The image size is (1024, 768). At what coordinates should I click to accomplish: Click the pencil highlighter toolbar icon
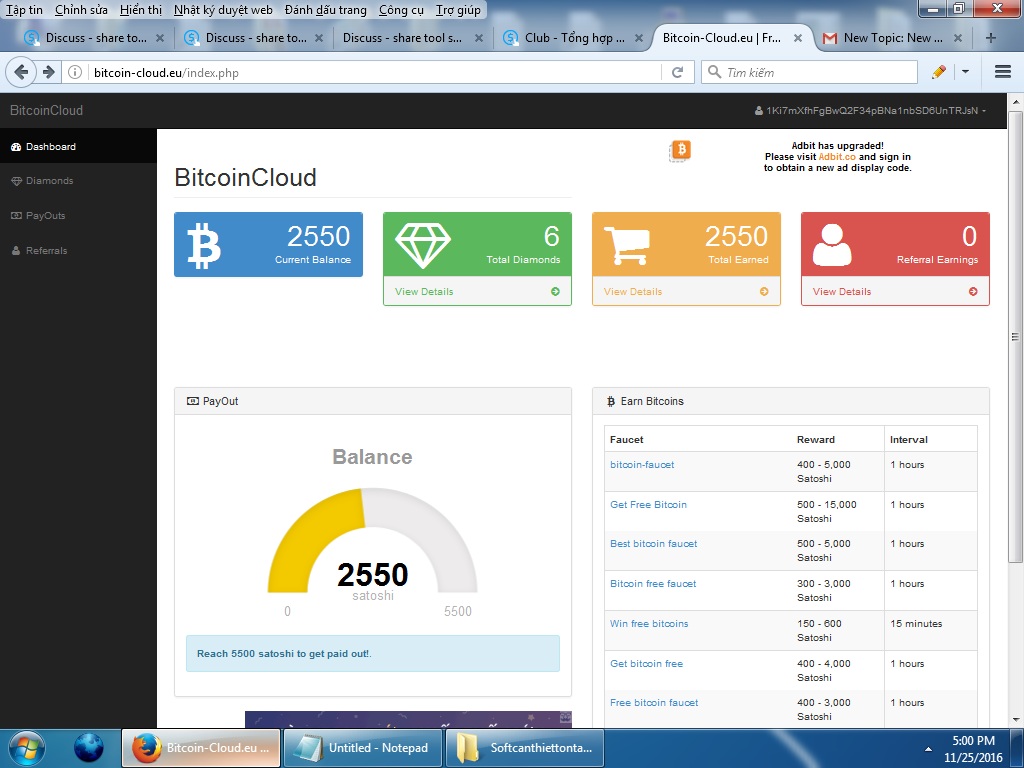[x=938, y=72]
